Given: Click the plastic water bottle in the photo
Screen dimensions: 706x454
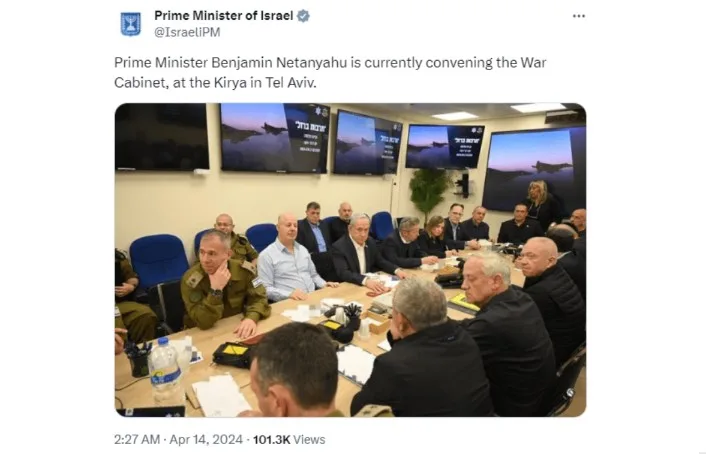Looking at the screenshot, I should pos(165,370).
